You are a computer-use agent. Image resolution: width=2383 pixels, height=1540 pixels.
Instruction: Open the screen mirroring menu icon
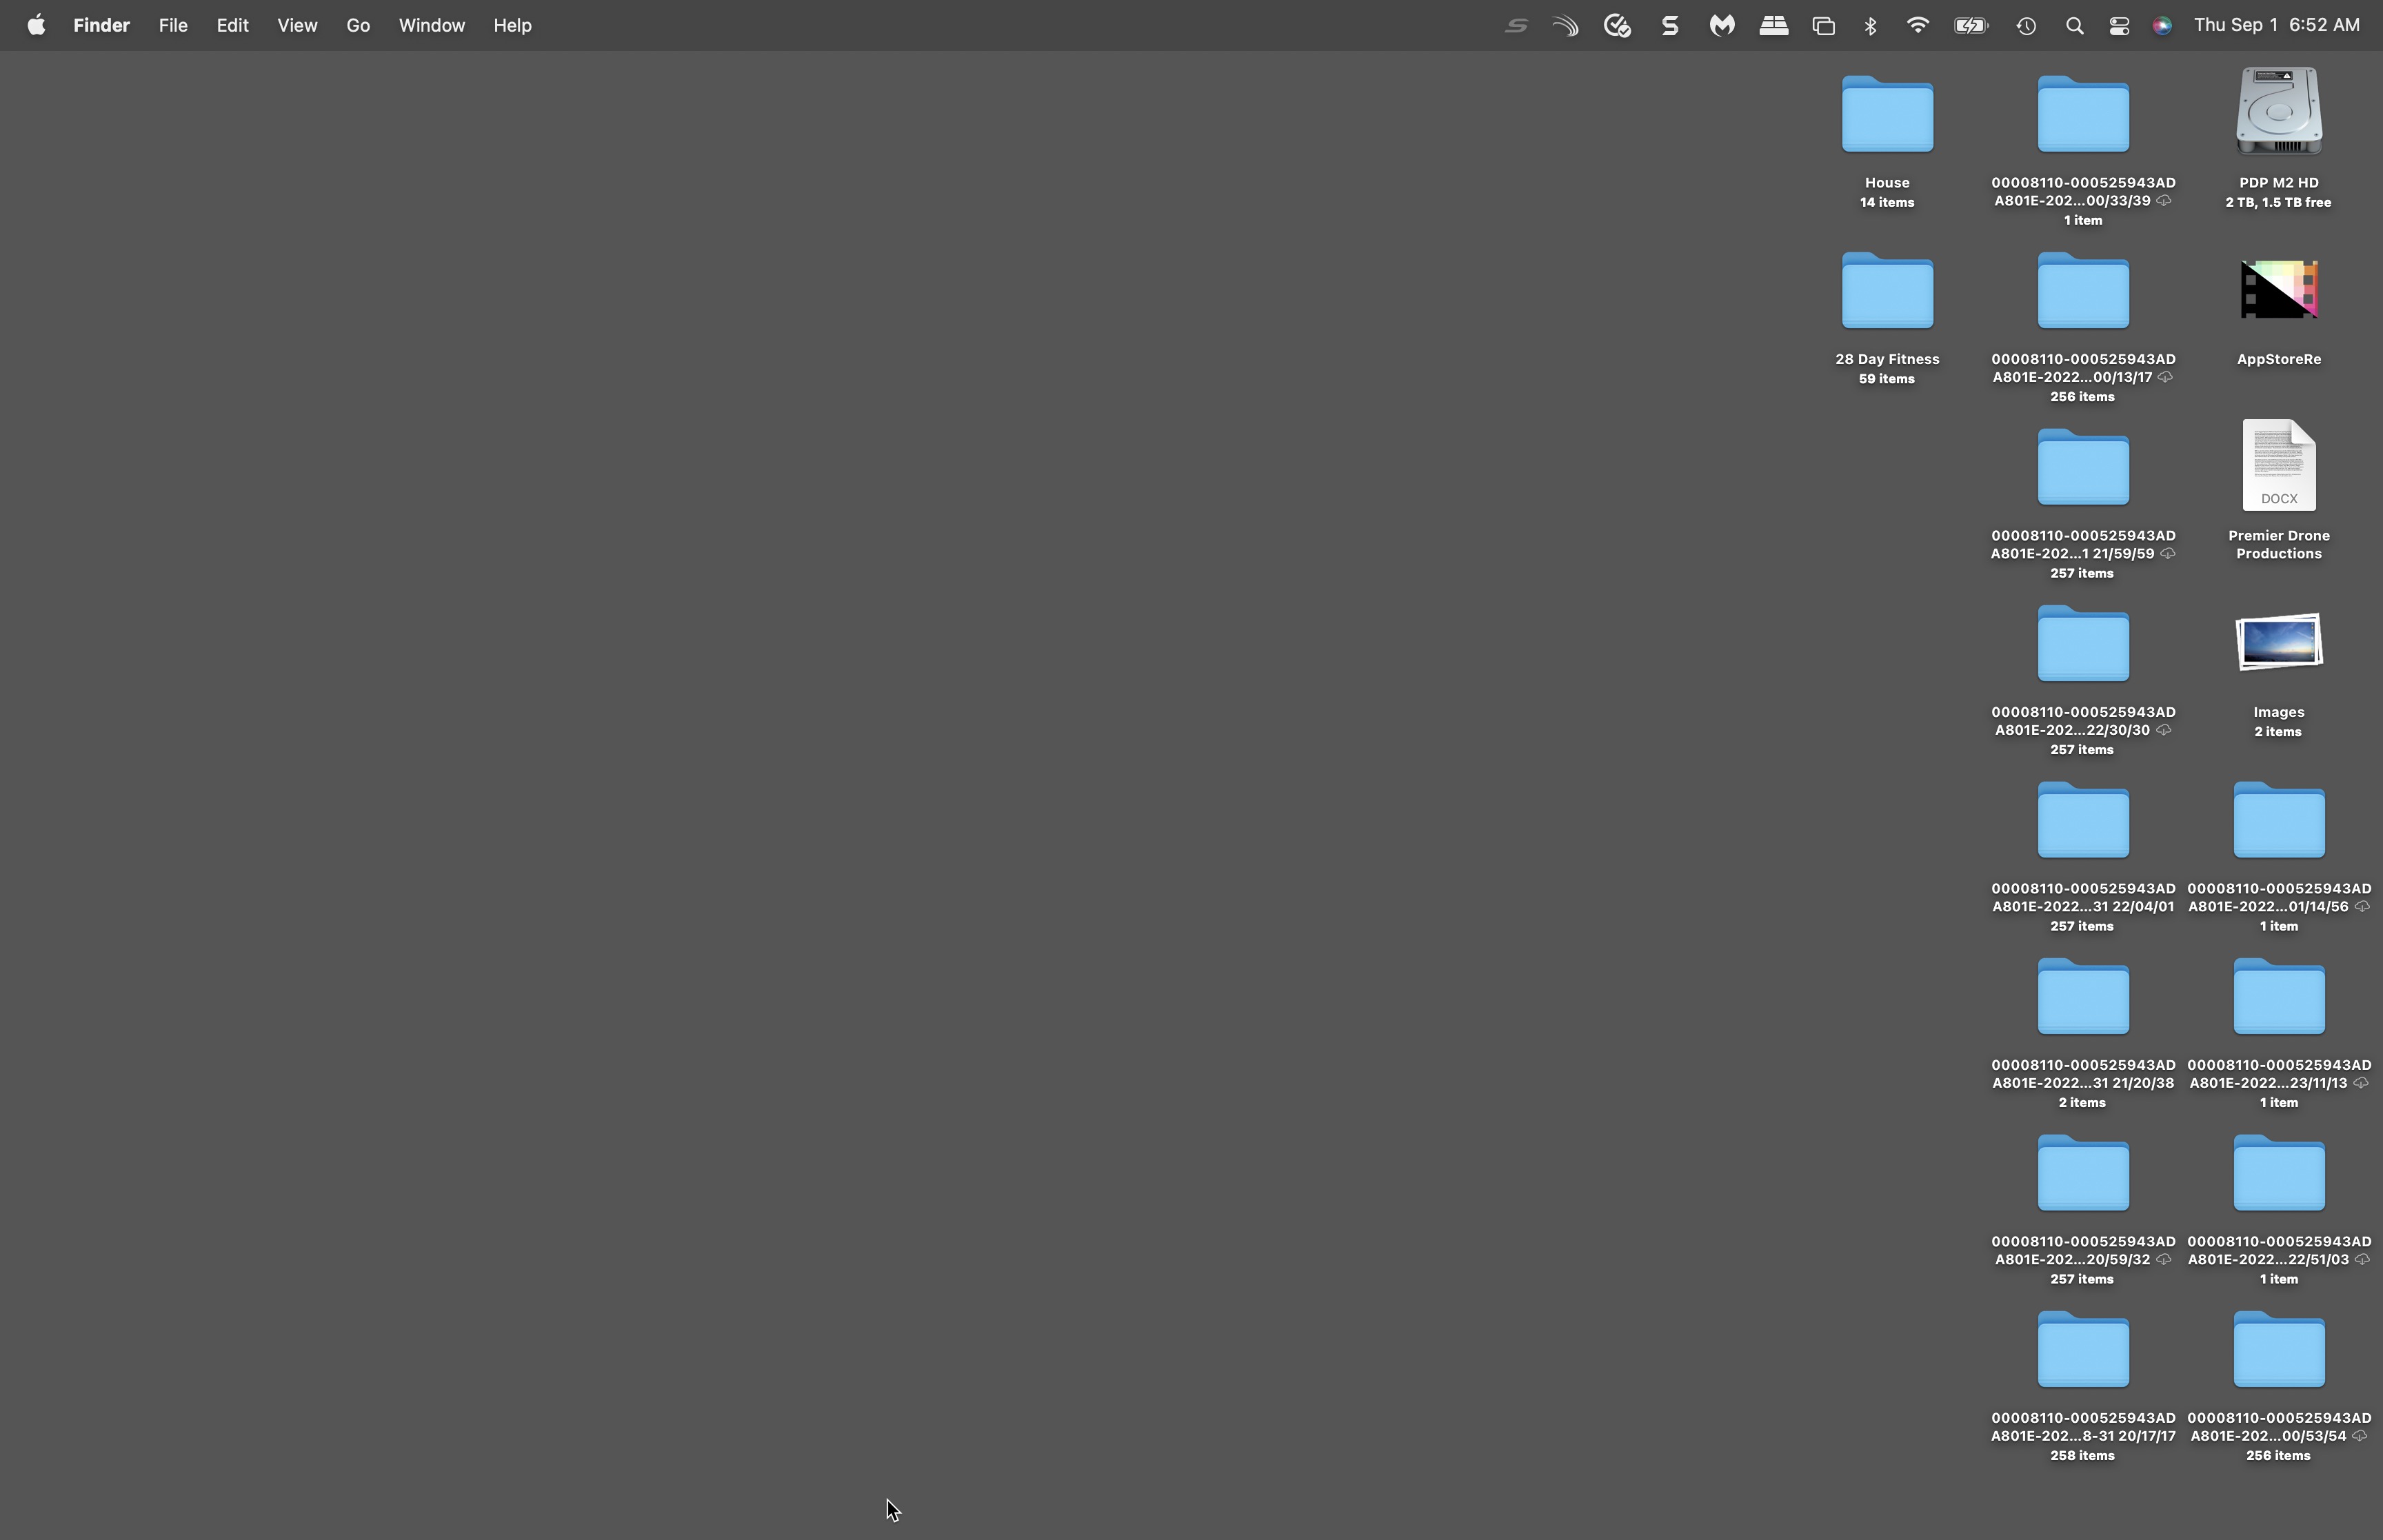tap(1823, 26)
